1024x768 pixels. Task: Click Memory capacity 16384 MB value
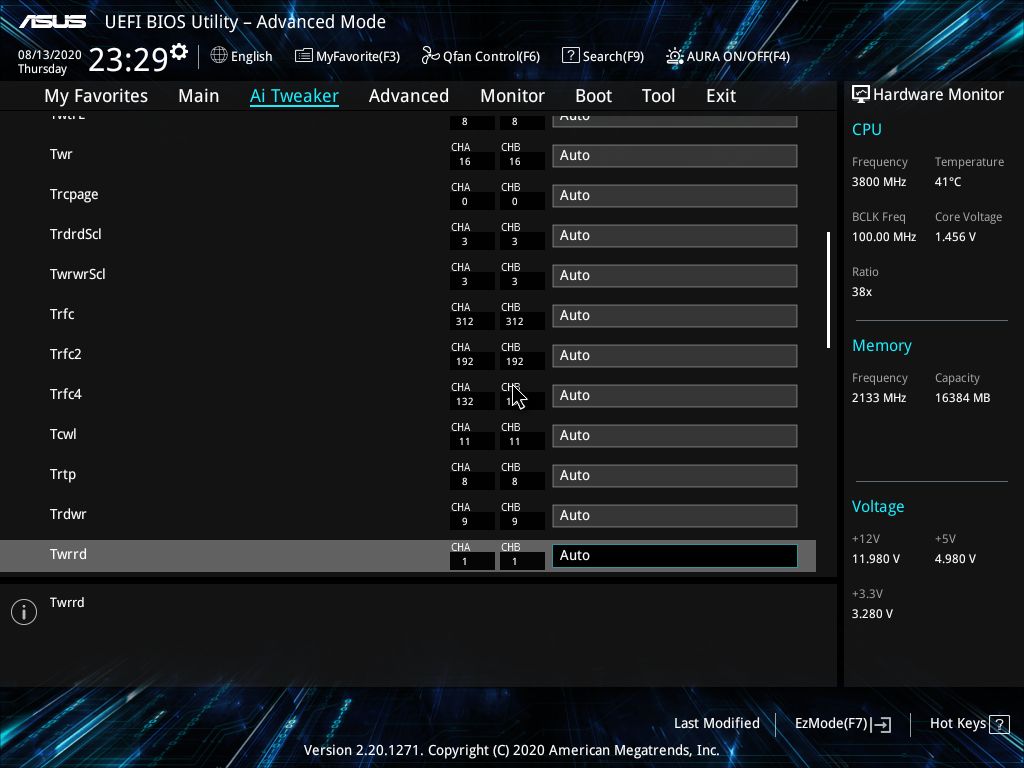[962, 397]
